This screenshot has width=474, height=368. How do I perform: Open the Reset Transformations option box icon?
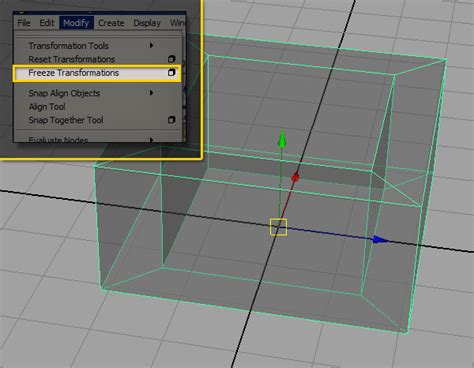tap(171, 59)
